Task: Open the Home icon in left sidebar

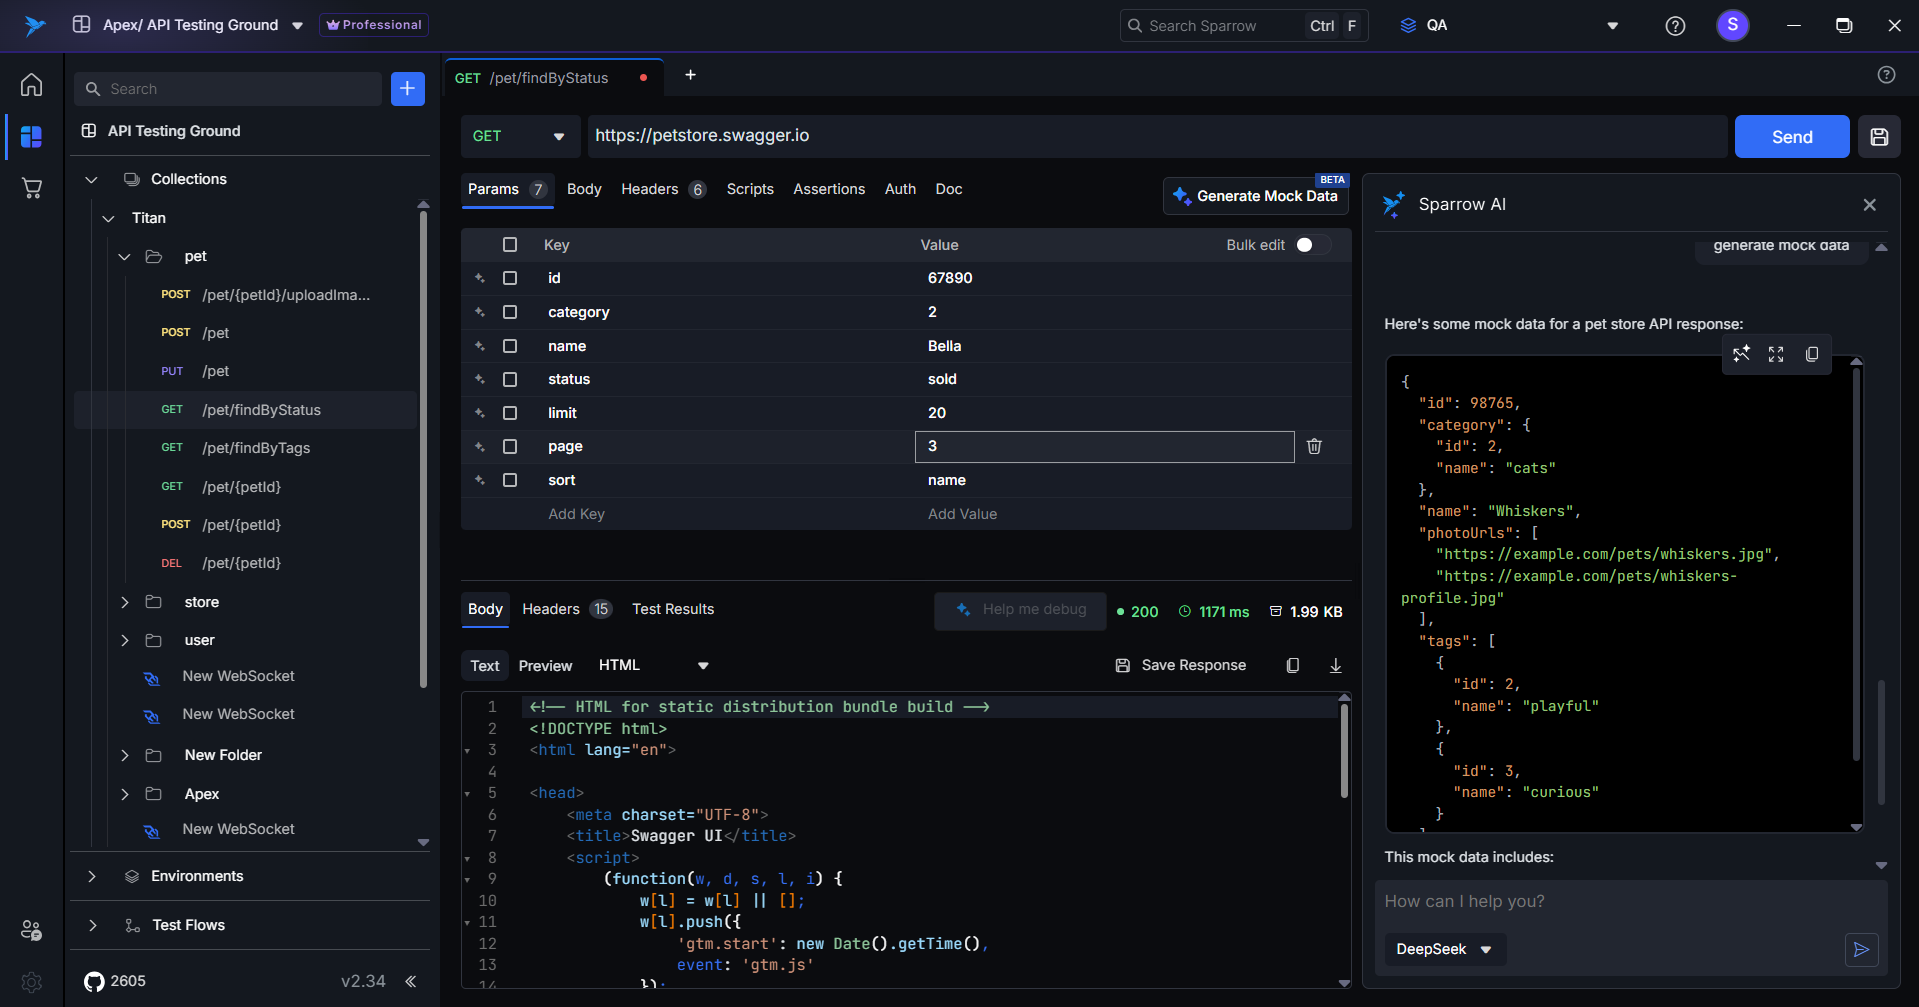Action: point(32,85)
